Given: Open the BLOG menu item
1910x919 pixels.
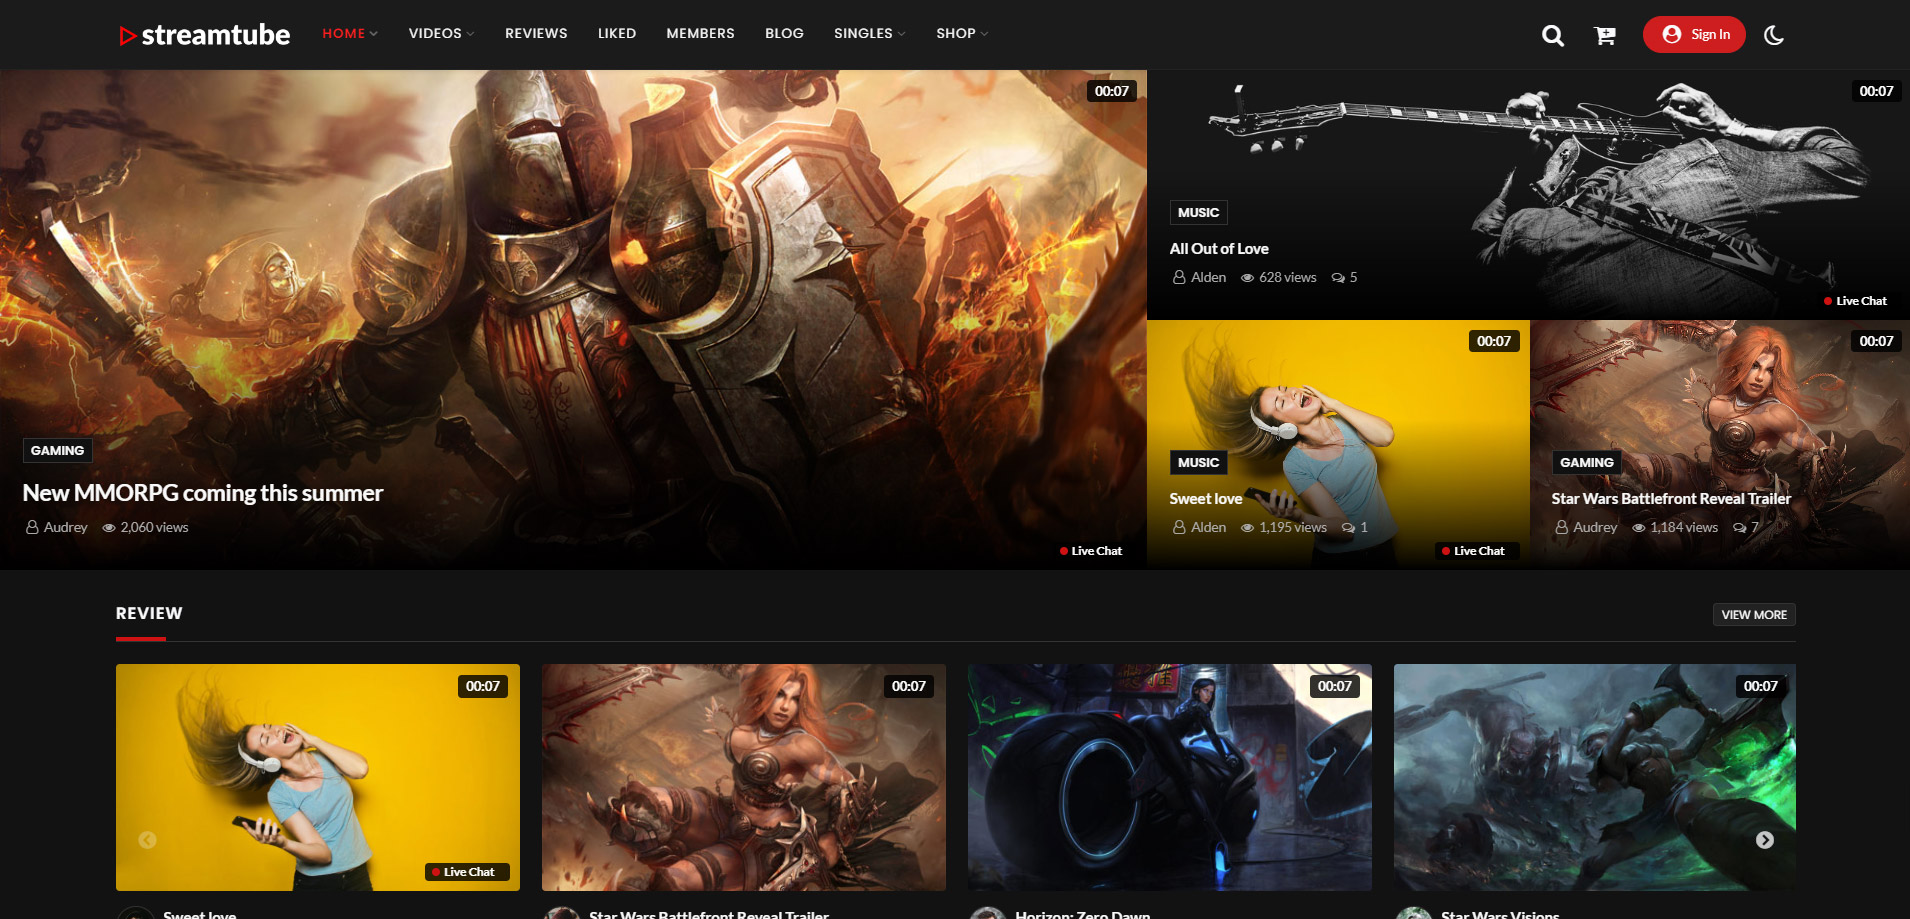Looking at the screenshot, I should (x=784, y=33).
